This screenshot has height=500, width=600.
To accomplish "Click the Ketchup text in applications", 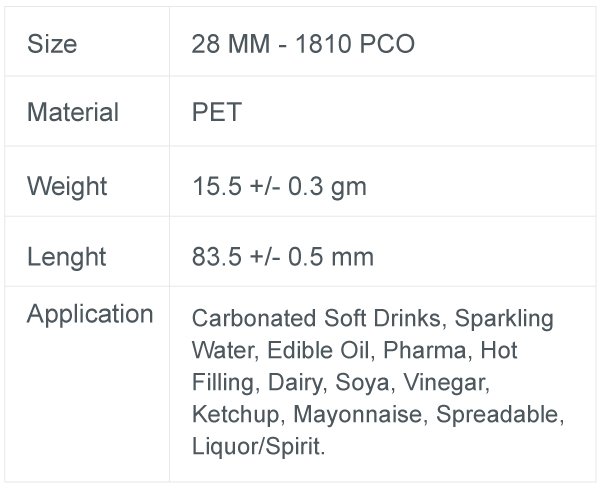I will coord(236,414).
